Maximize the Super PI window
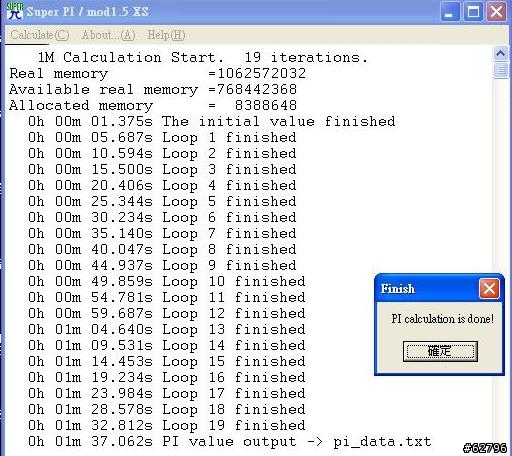Viewport: 512px width, 456px height. click(x=473, y=12)
